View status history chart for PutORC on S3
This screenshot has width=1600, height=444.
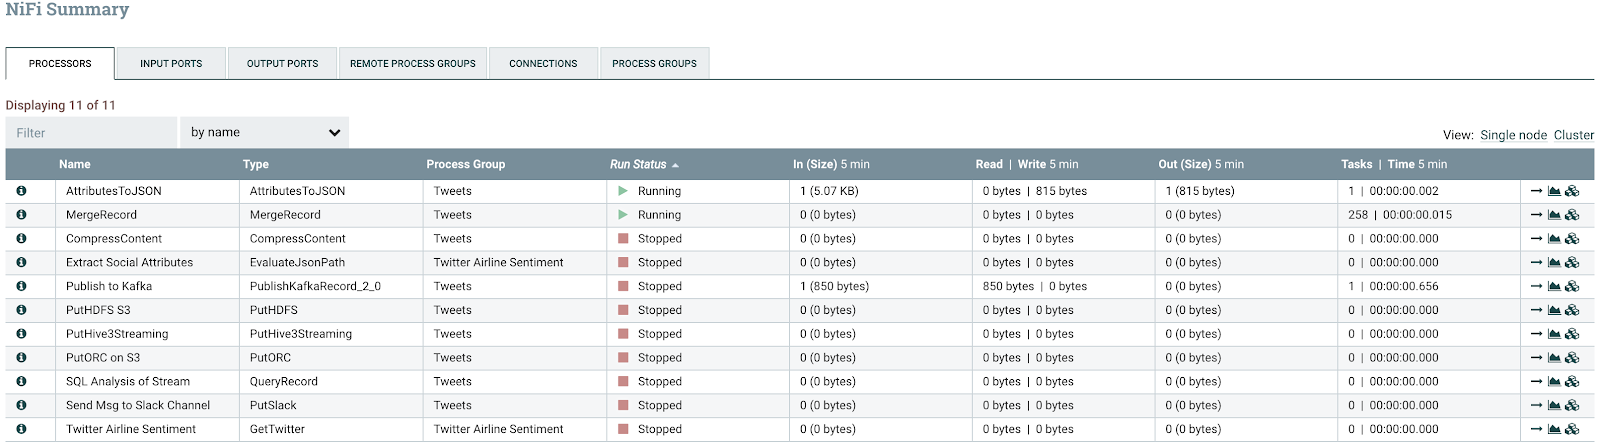click(x=1554, y=358)
